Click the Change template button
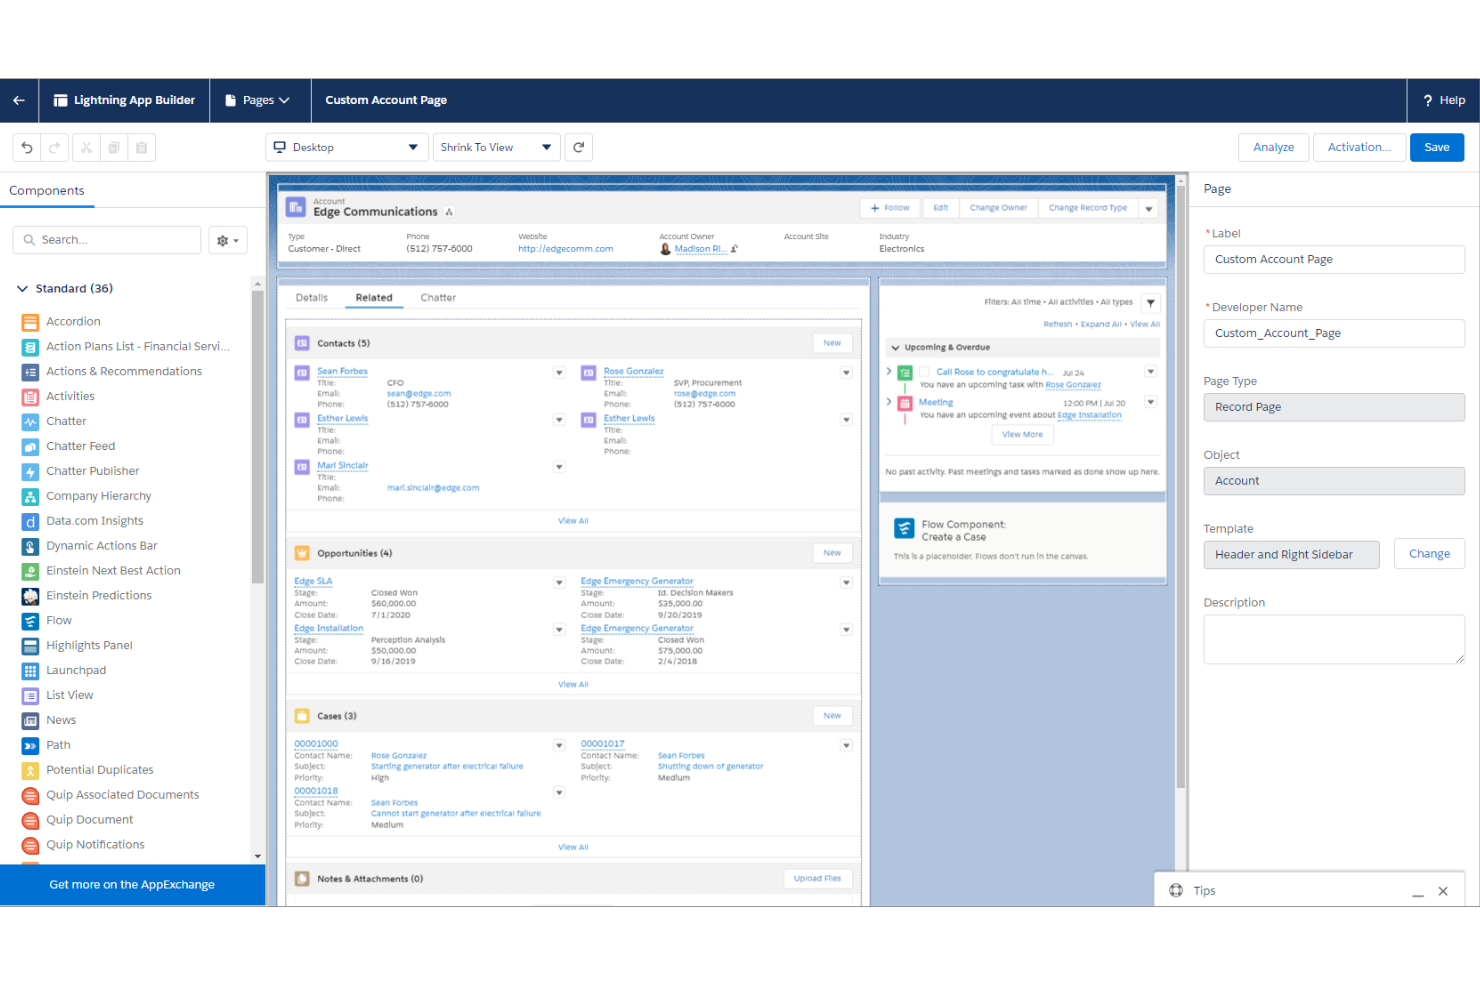1480x987 pixels. pyautogui.click(x=1429, y=554)
